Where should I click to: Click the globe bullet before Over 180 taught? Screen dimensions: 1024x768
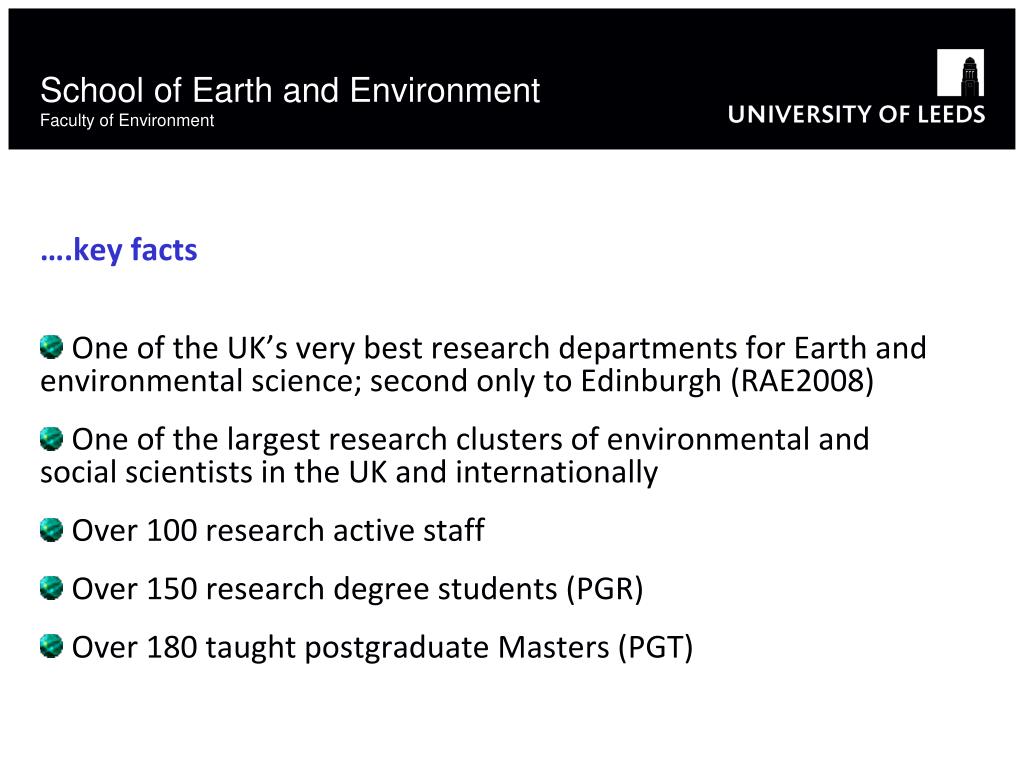pos(51,647)
